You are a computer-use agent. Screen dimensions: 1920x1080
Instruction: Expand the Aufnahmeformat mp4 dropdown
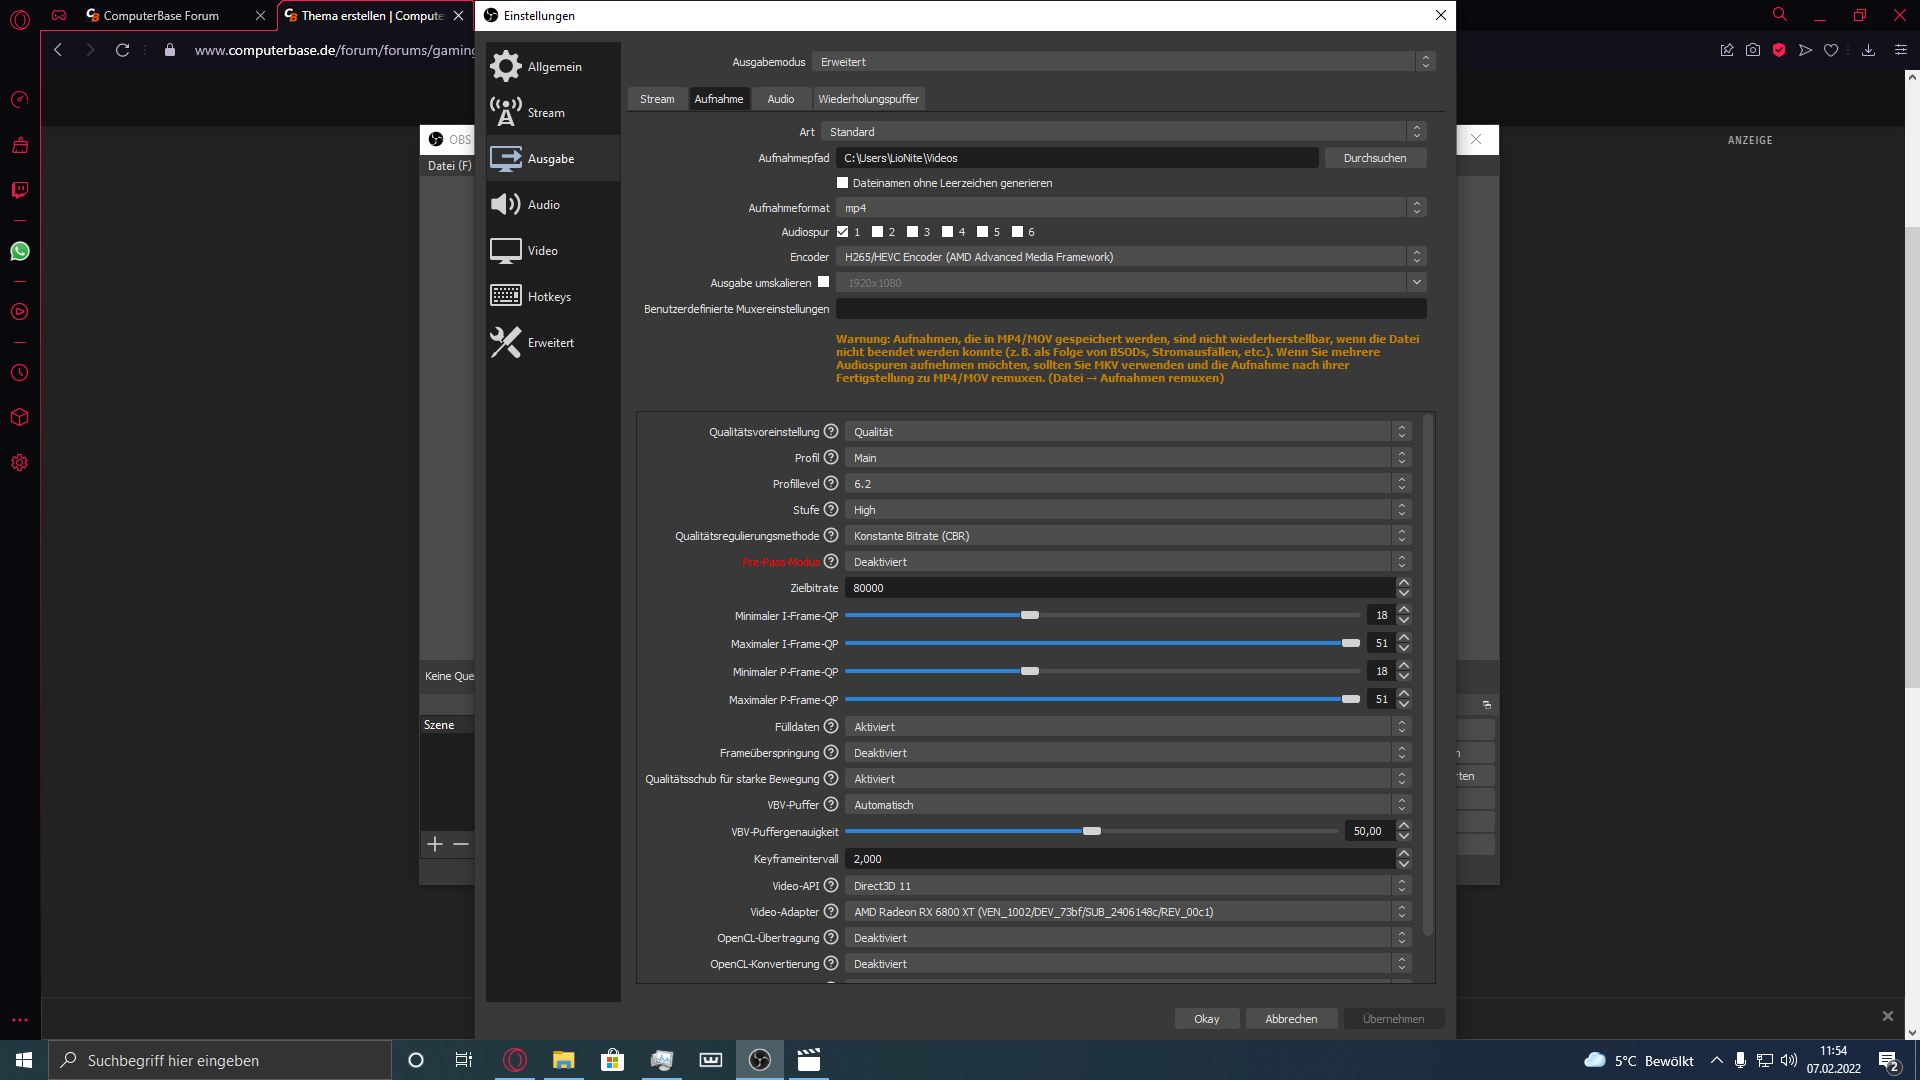pyautogui.click(x=1130, y=208)
